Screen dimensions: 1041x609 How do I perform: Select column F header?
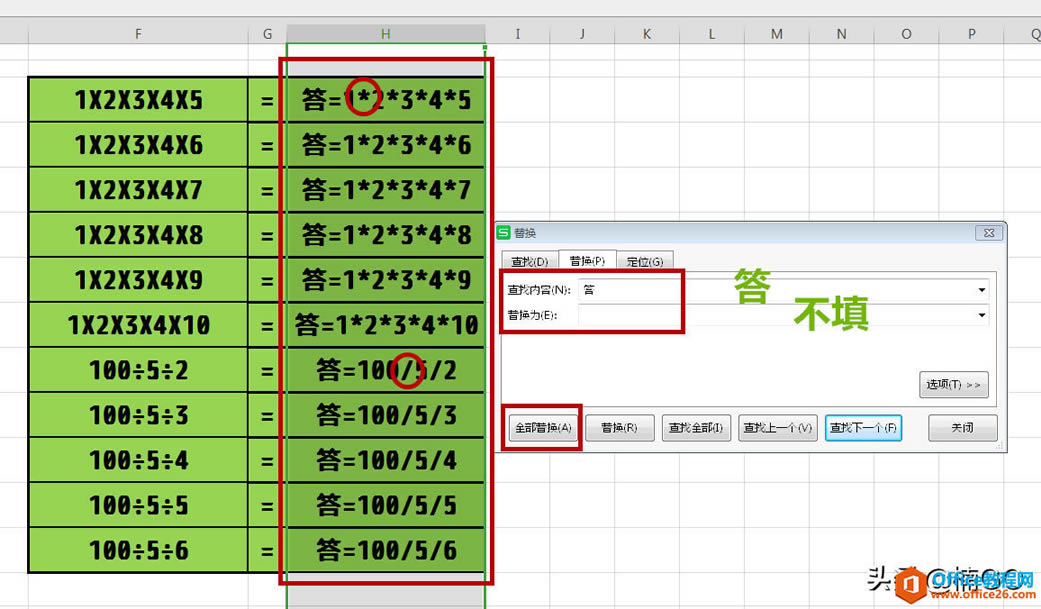coord(138,34)
